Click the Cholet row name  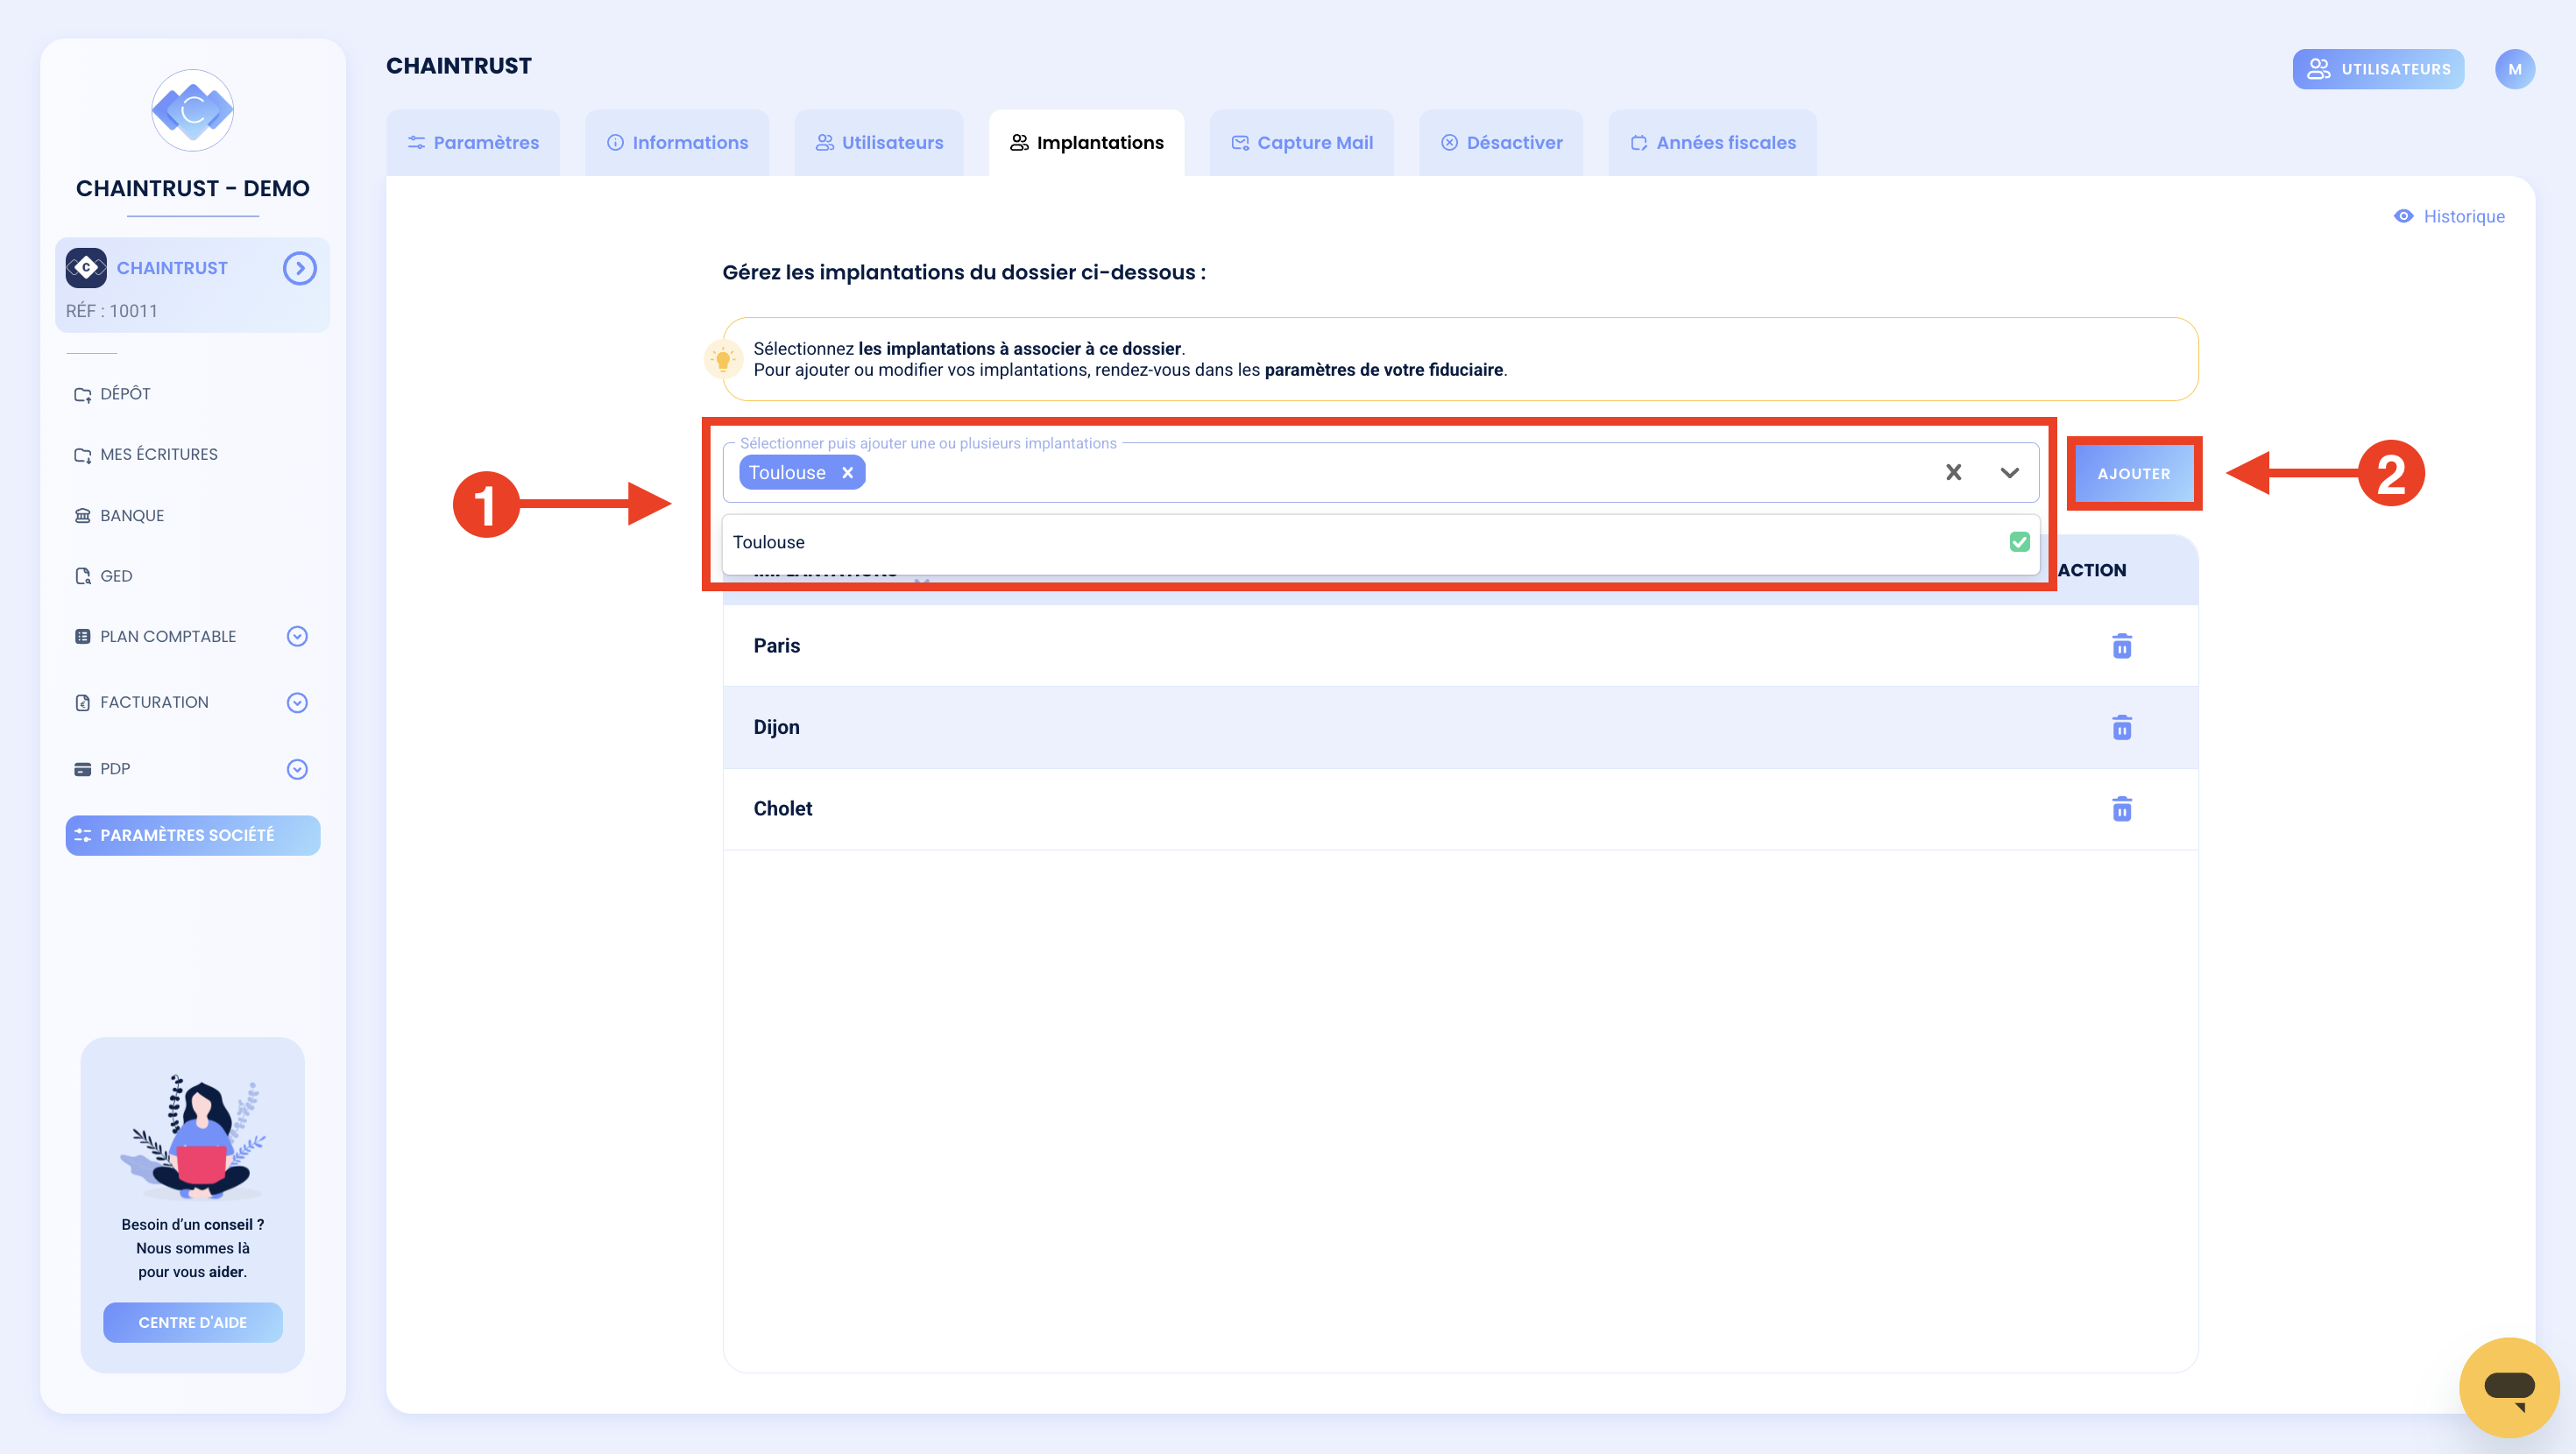(x=782, y=808)
